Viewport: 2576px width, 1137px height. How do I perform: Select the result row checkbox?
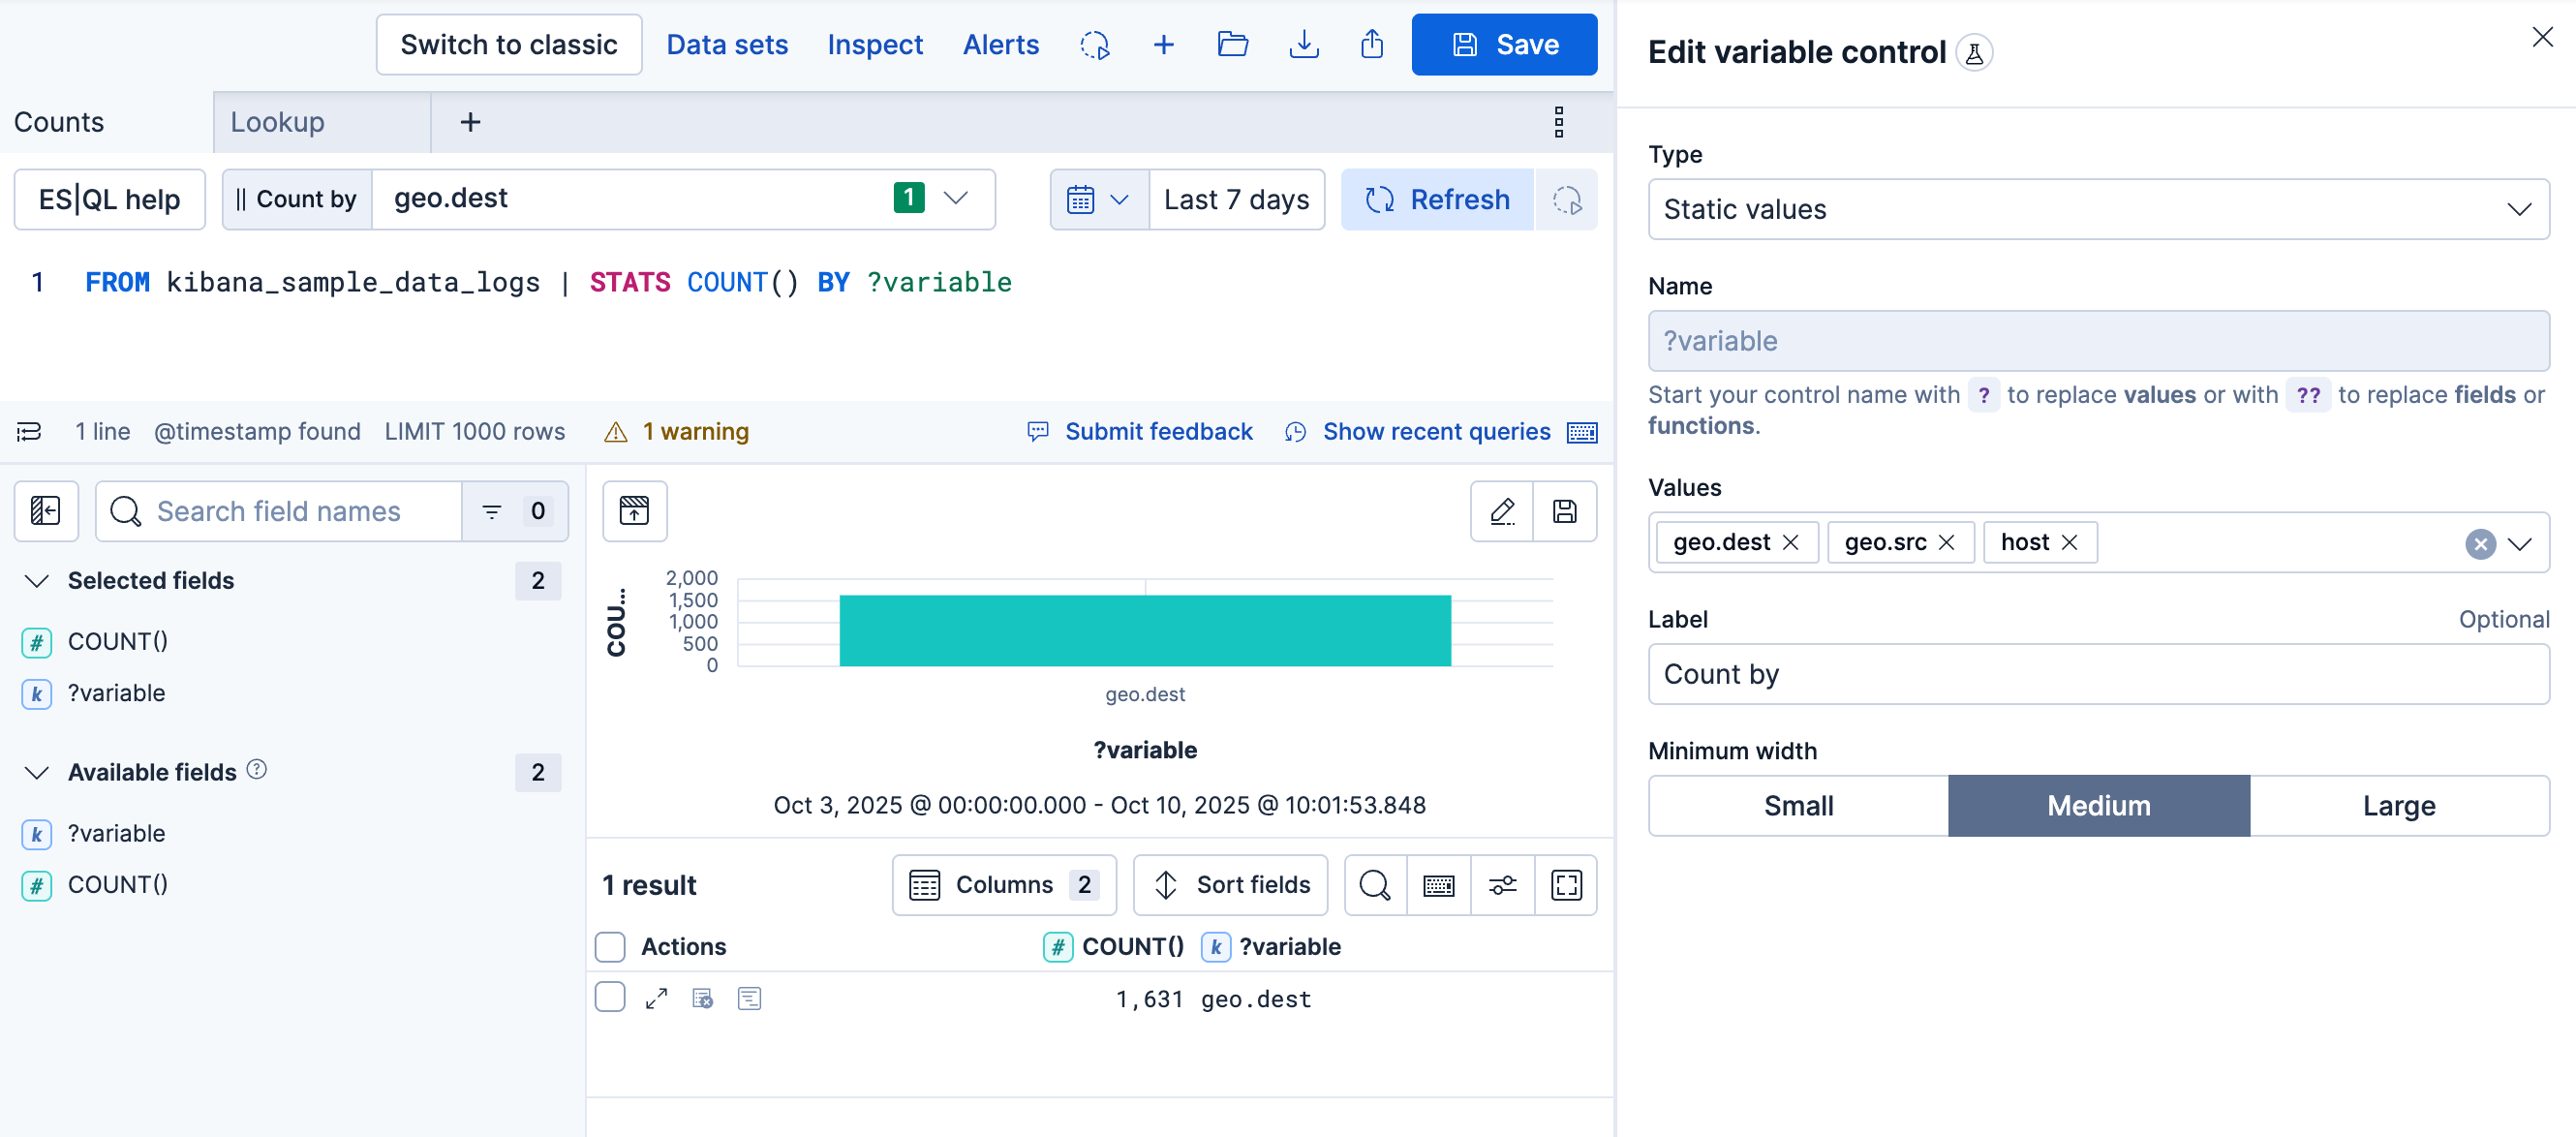610,997
